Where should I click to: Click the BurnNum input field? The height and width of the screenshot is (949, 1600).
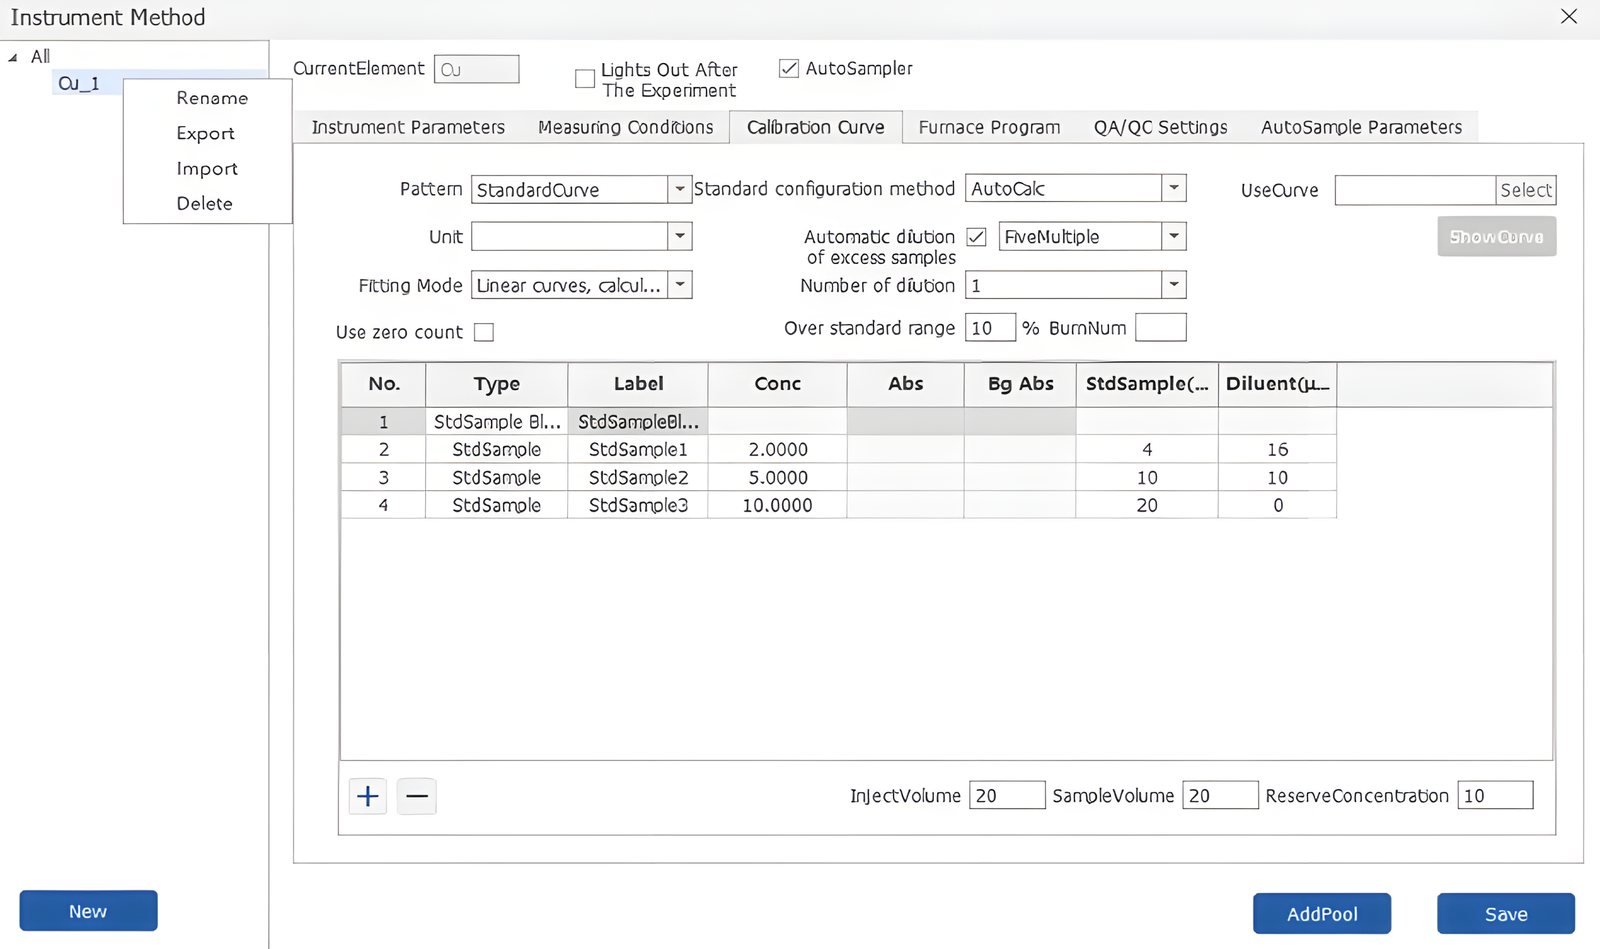(x=1161, y=328)
